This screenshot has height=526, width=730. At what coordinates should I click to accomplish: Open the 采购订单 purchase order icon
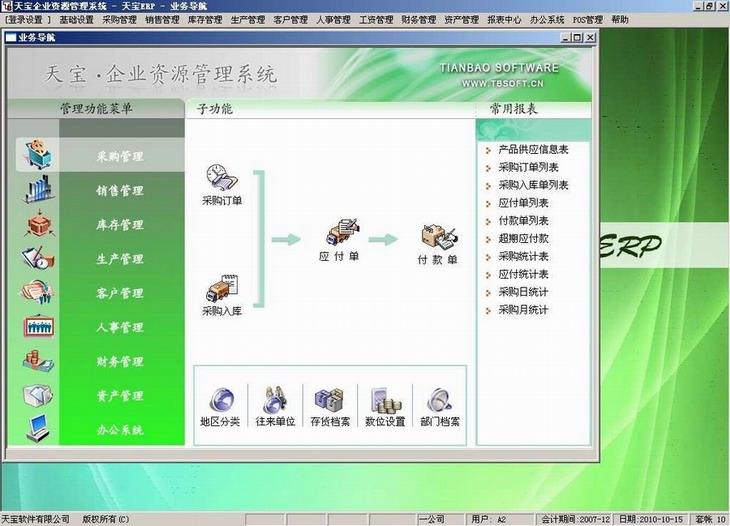tap(221, 177)
